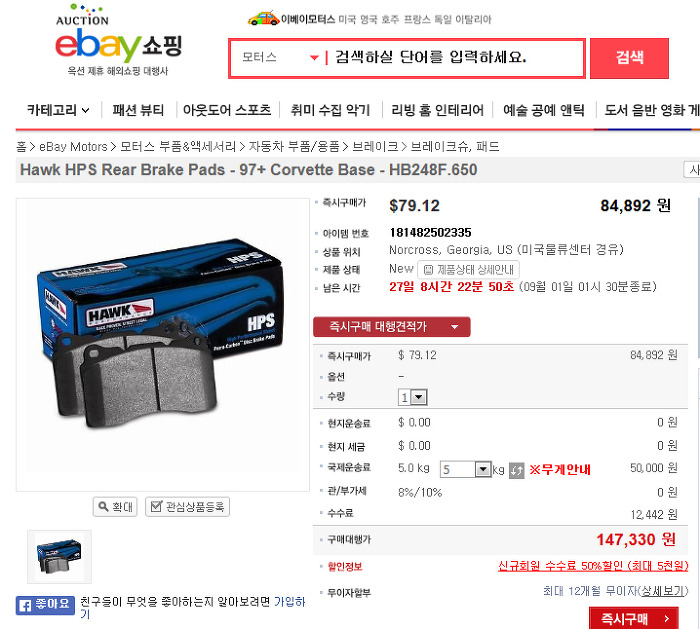Click the red 검색 search button
Viewport: 700px width, 629px height.
pos(629,58)
